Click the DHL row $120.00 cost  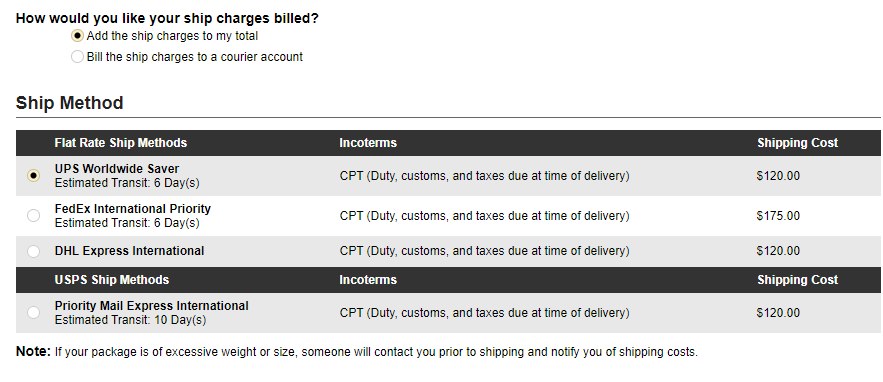(778, 251)
